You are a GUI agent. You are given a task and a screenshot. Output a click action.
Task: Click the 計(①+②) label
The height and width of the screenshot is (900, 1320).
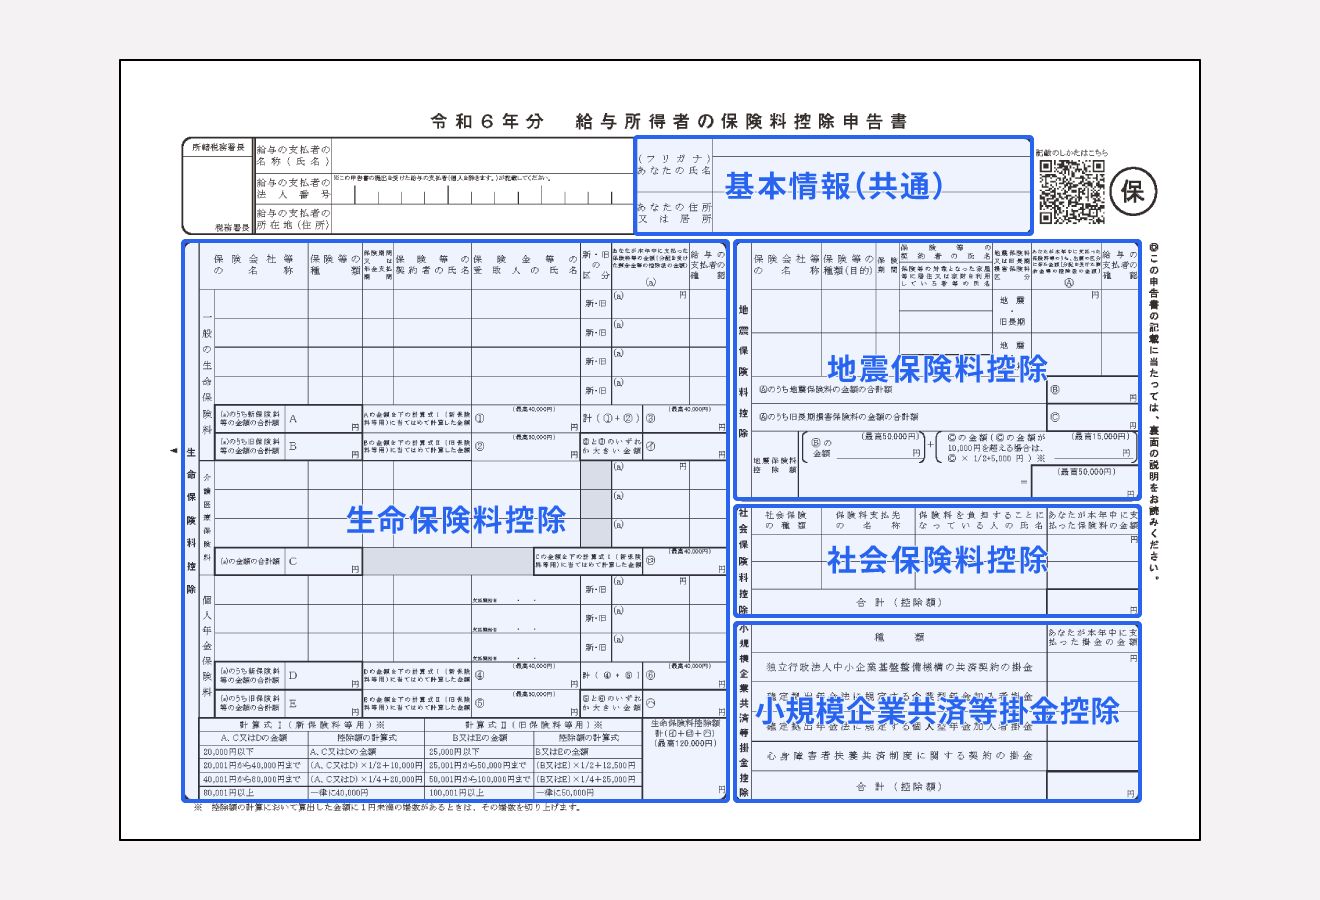pyautogui.click(x=610, y=419)
